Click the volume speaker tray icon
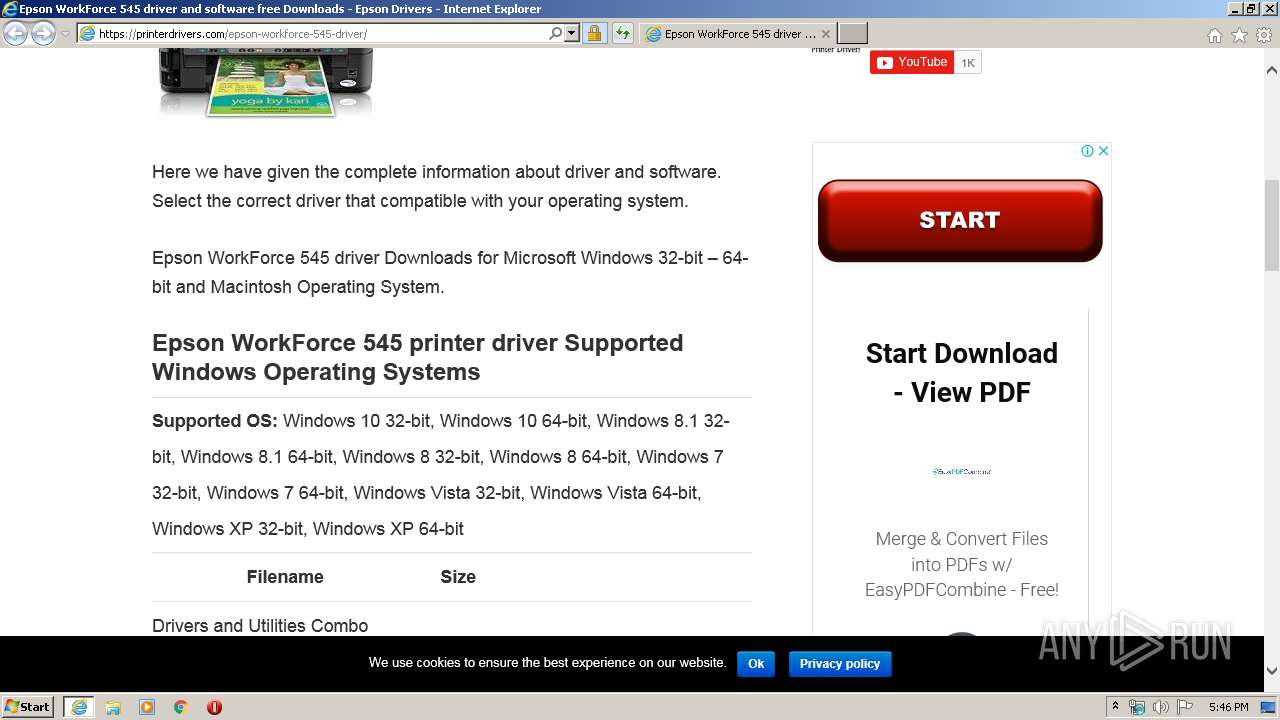Screen dimensions: 1280x720 1160,707
